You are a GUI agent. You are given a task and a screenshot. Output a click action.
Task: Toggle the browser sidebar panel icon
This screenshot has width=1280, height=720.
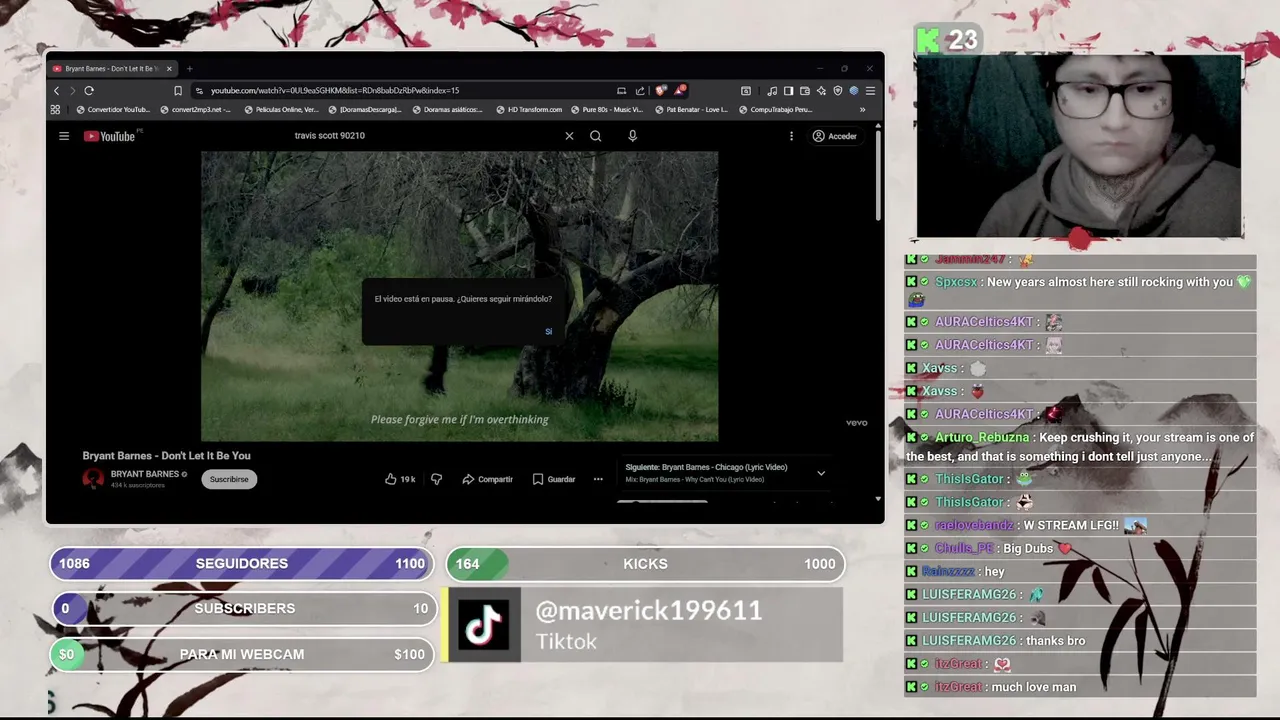(788, 90)
